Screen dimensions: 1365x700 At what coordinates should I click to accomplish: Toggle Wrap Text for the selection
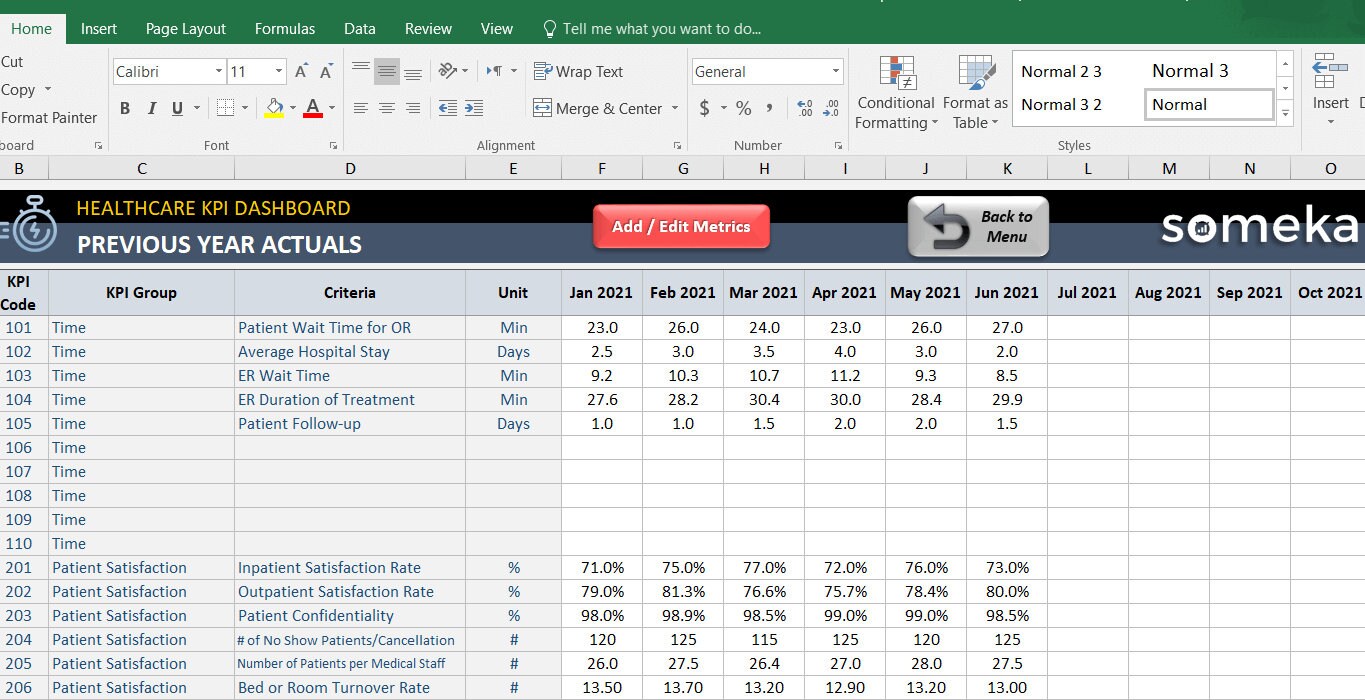tap(578, 71)
